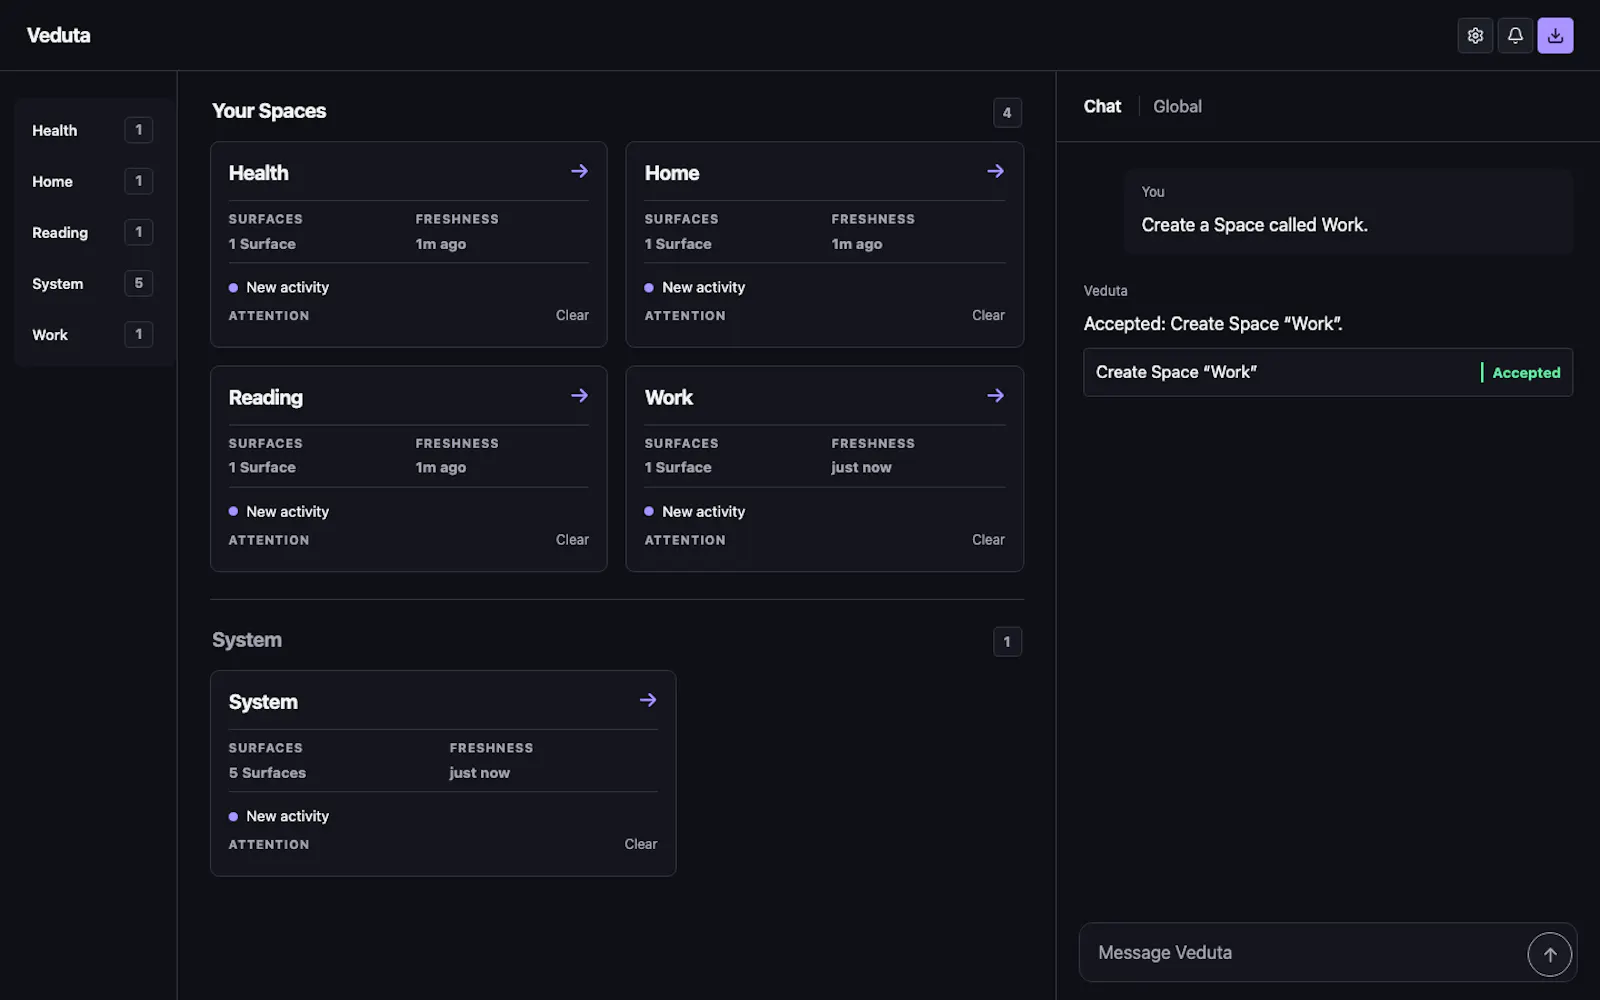
Task: Open the Work space arrow
Action: 995,395
